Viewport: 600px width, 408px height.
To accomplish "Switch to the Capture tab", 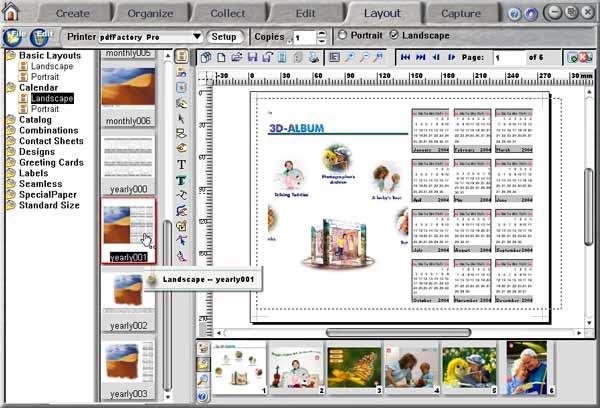I will coord(461,14).
